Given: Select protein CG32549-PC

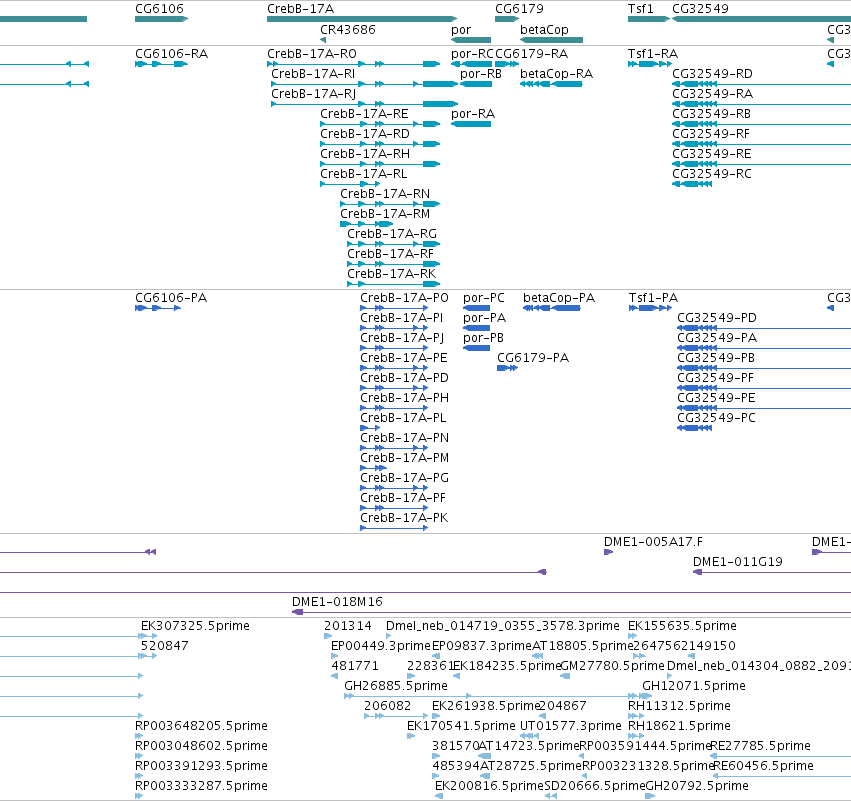Looking at the screenshot, I should [716, 418].
